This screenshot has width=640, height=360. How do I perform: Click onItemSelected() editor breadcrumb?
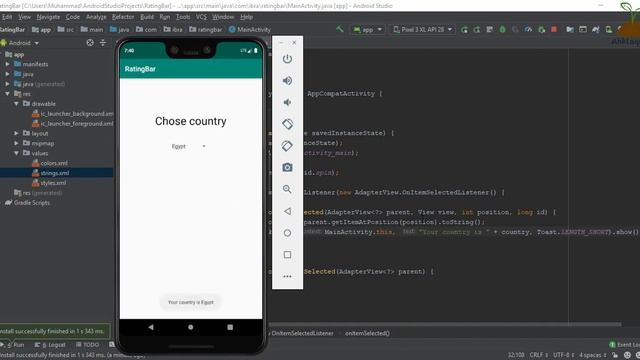tap(367, 333)
